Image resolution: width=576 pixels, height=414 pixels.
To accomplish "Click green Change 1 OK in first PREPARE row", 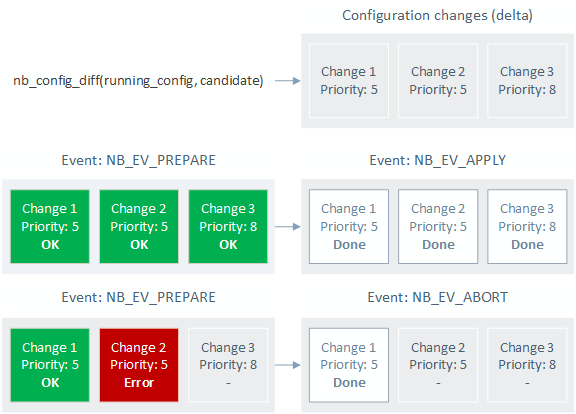I will (x=50, y=226).
